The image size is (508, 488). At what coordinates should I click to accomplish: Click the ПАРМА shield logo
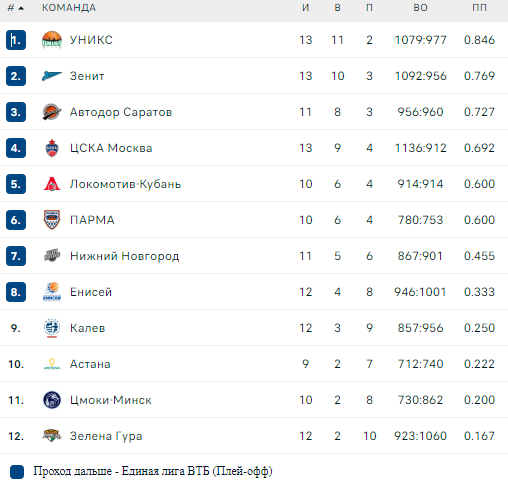52,220
